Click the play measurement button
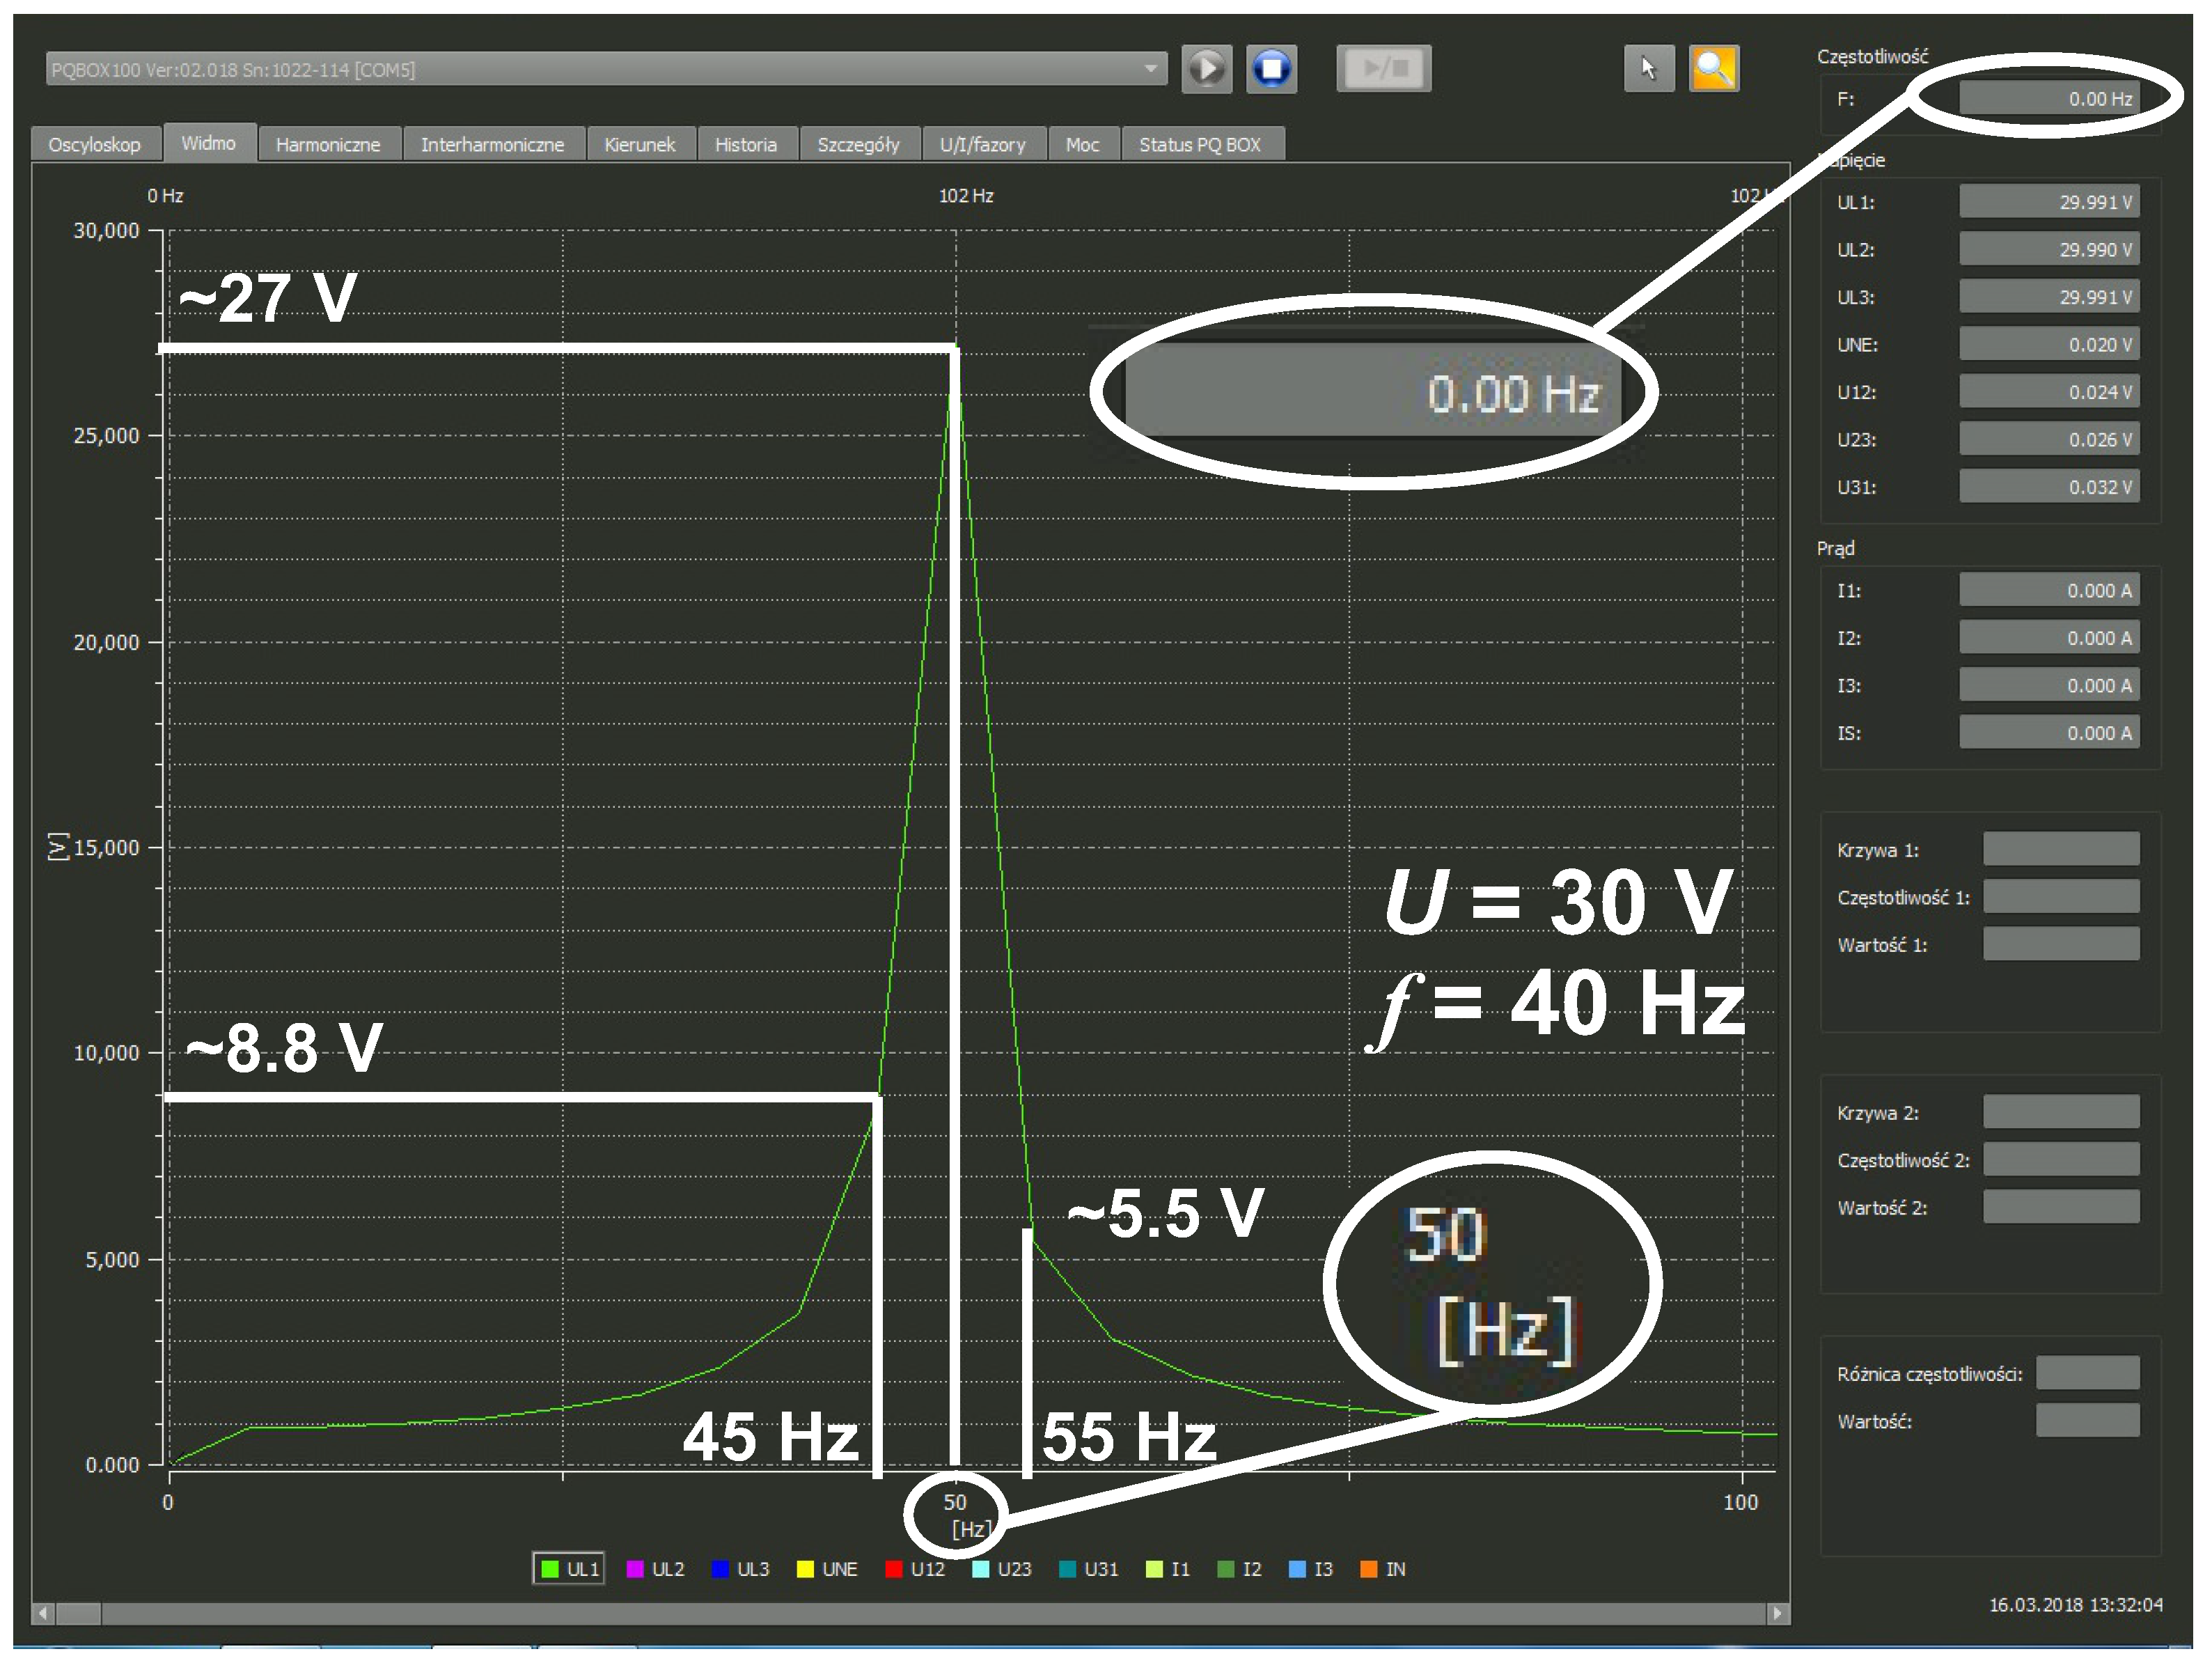This screenshot has height=1663, width=2212. coord(1206,69)
